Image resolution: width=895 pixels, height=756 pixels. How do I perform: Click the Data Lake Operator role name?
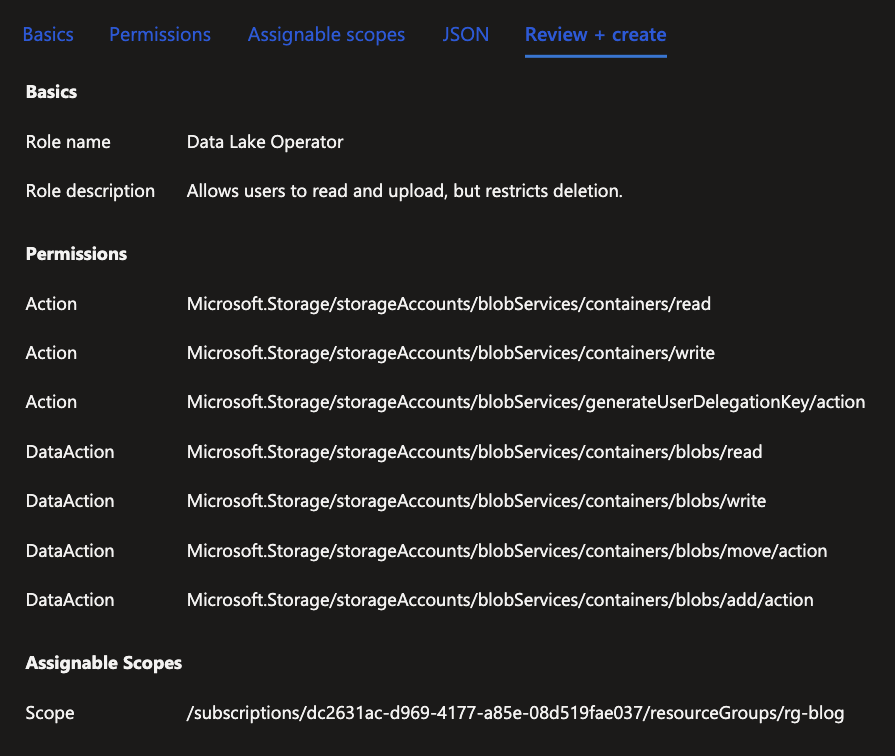coord(265,142)
